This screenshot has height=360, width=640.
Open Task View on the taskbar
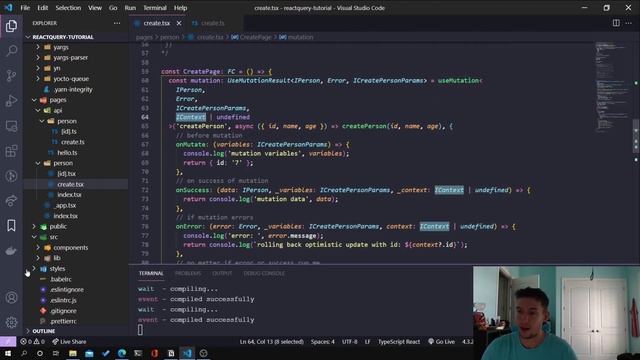[56, 353]
